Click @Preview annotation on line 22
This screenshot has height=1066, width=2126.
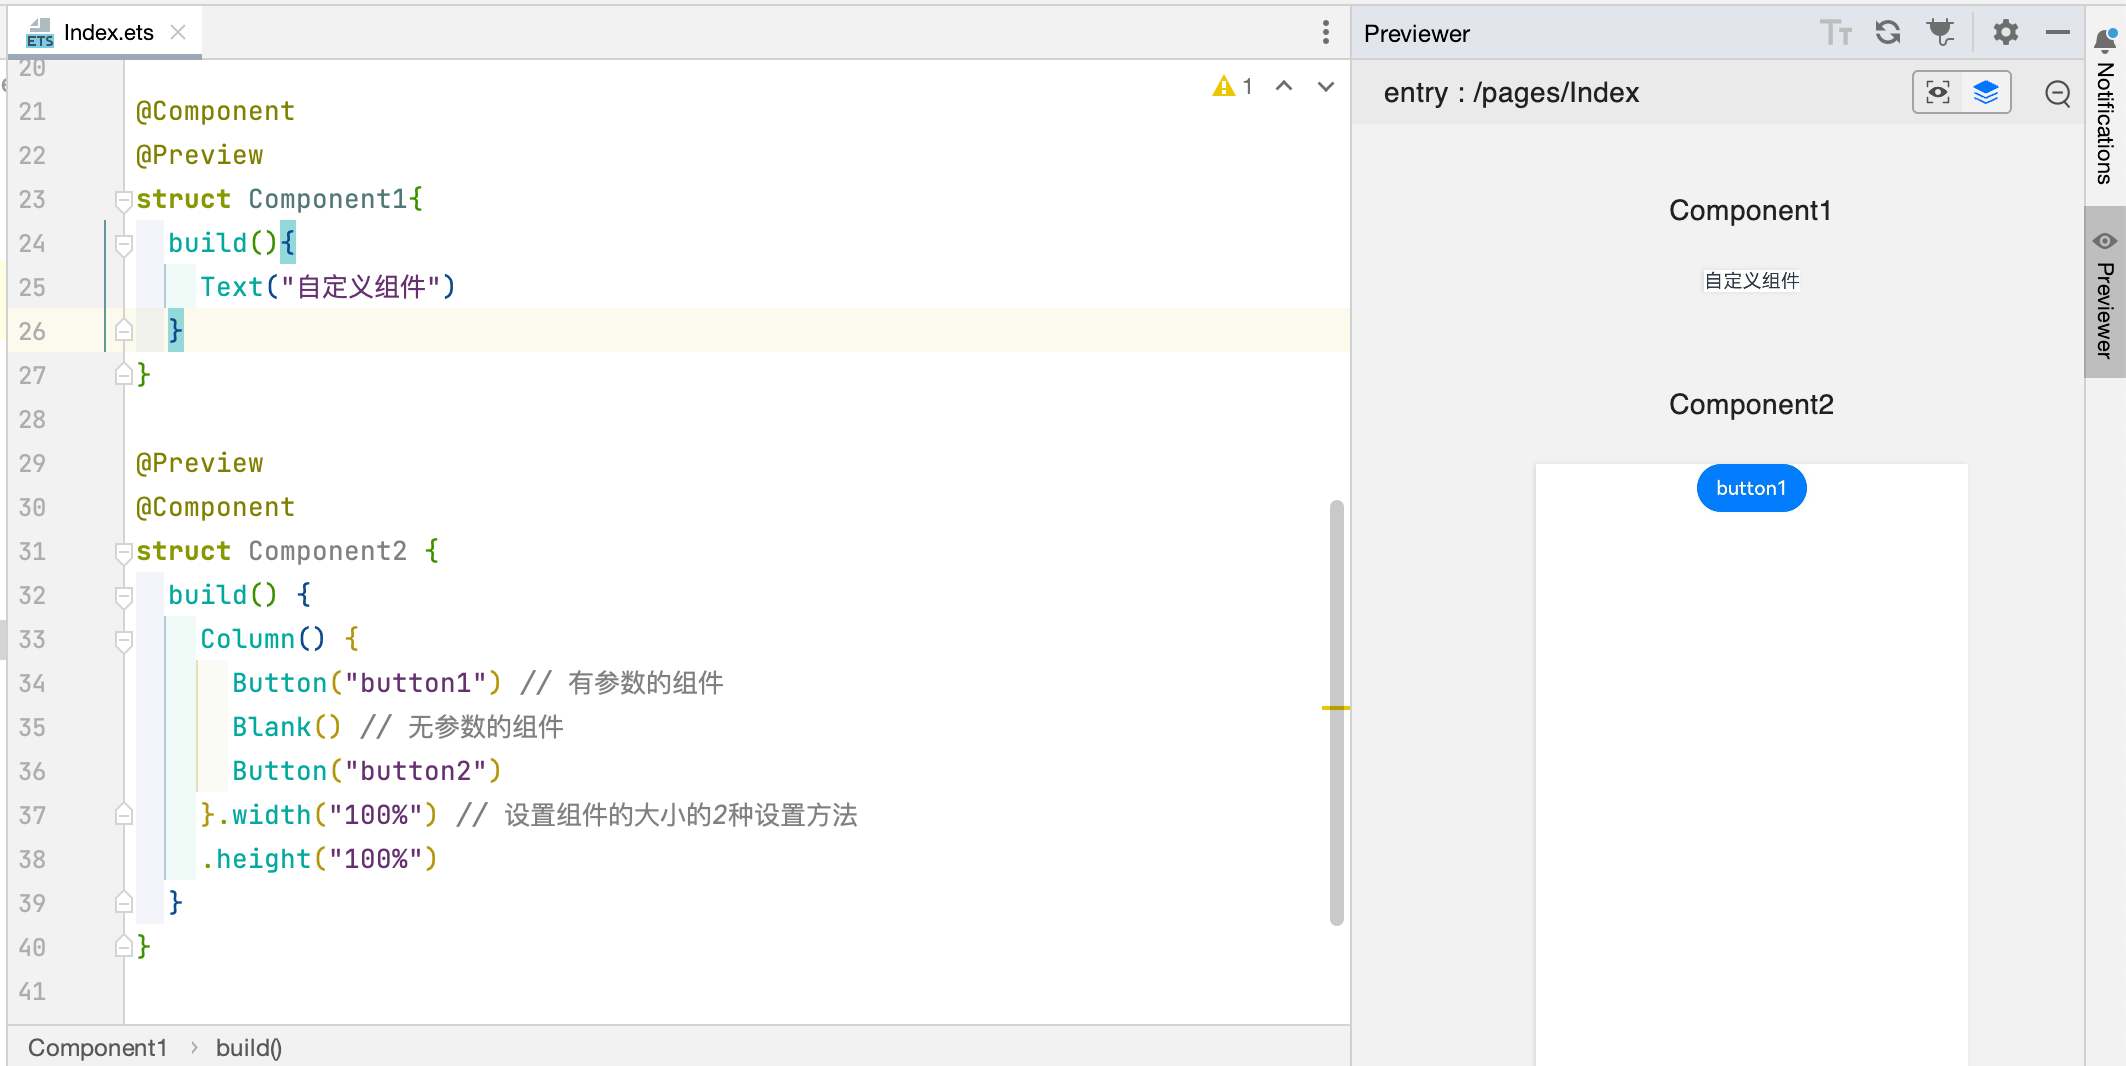[x=200, y=155]
